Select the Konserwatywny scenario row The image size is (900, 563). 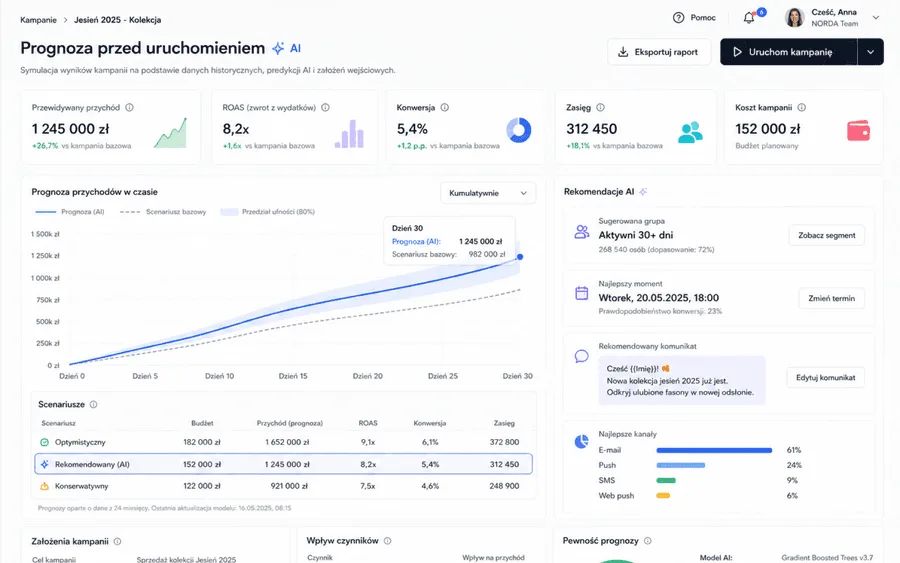click(x=284, y=486)
